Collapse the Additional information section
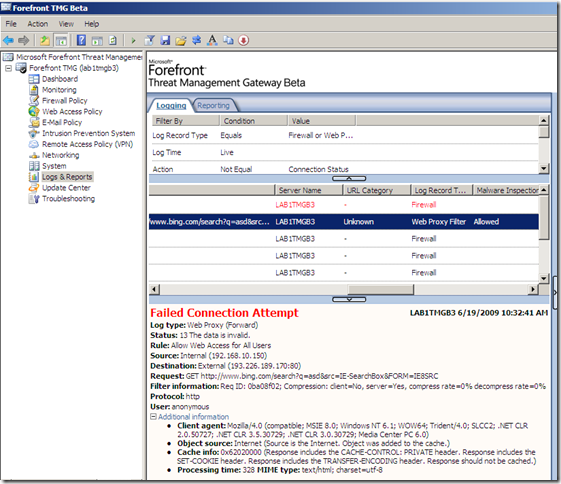Screen dimensions: 561x484 153,416
